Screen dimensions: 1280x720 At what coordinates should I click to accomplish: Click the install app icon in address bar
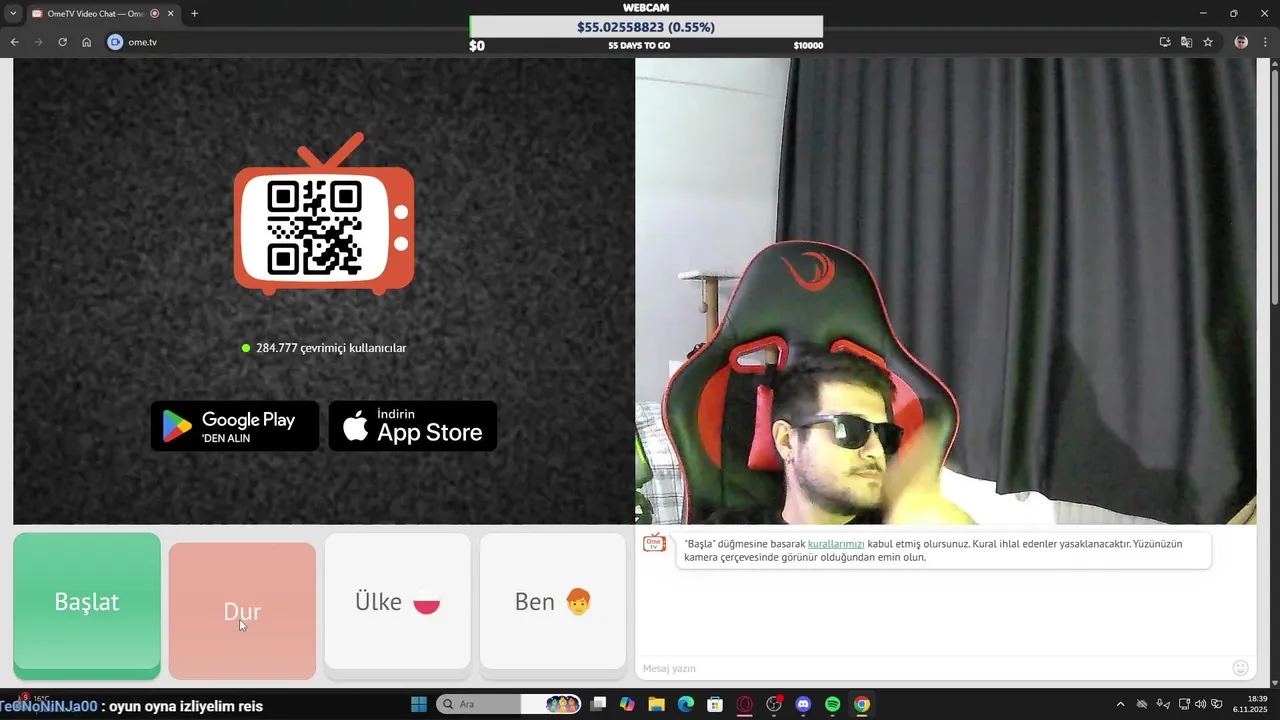1165,42
